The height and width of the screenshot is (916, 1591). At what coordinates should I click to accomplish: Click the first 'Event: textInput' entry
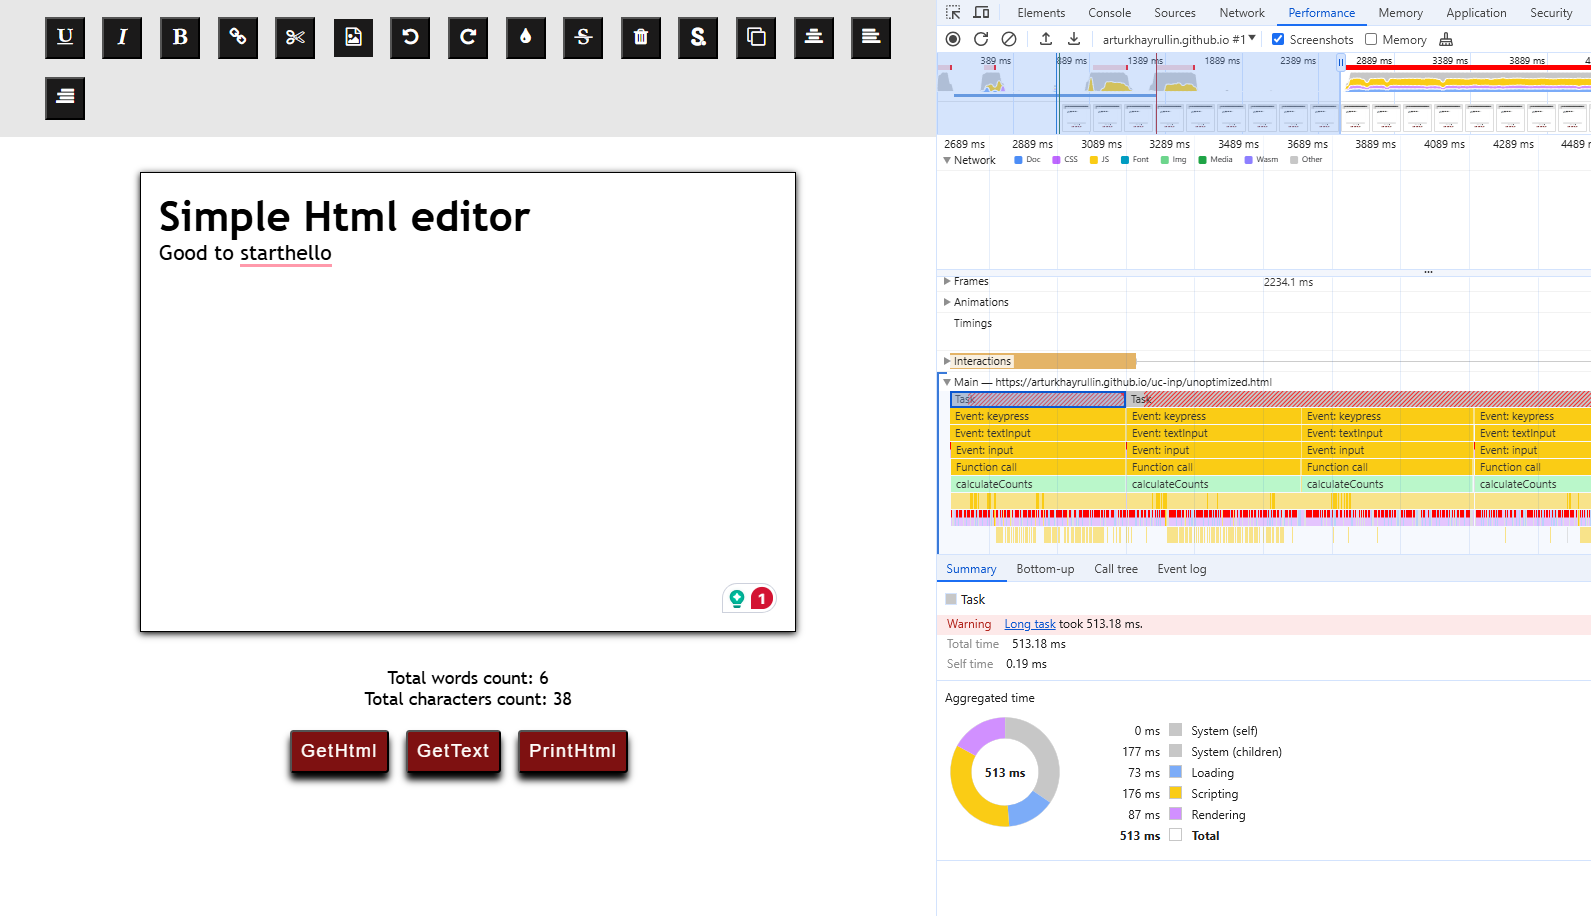[1038, 433]
